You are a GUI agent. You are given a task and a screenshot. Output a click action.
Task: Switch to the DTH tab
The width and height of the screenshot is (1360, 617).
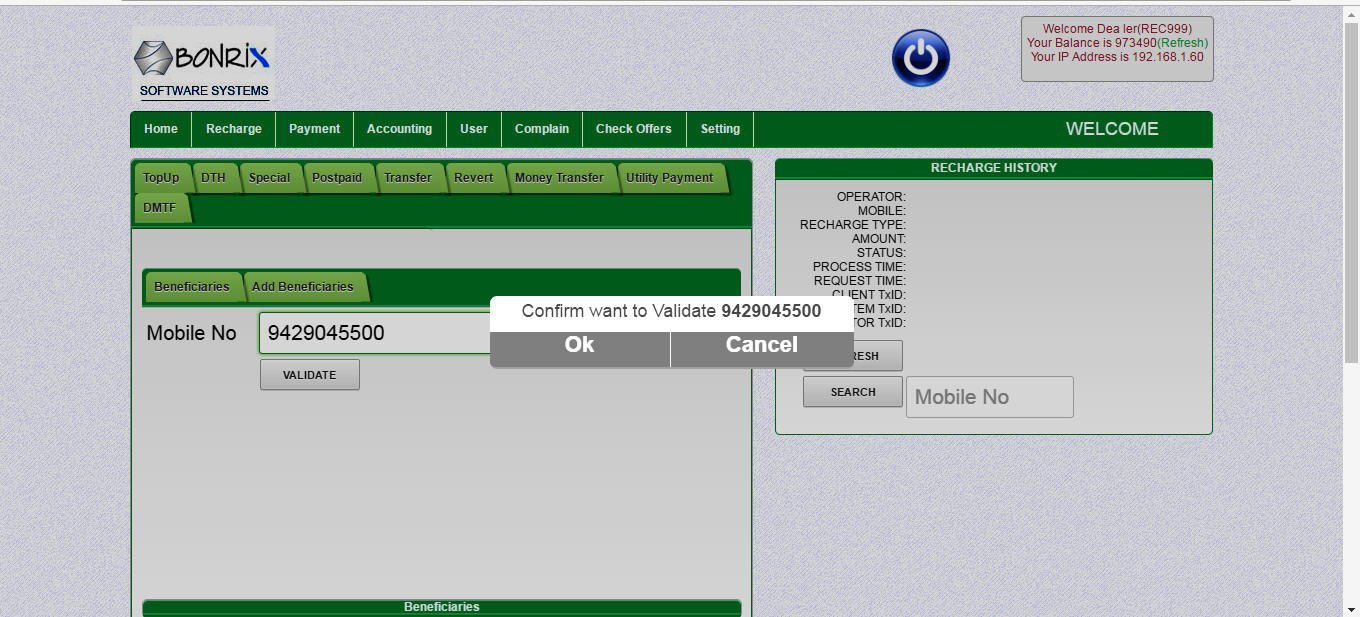pos(213,178)
